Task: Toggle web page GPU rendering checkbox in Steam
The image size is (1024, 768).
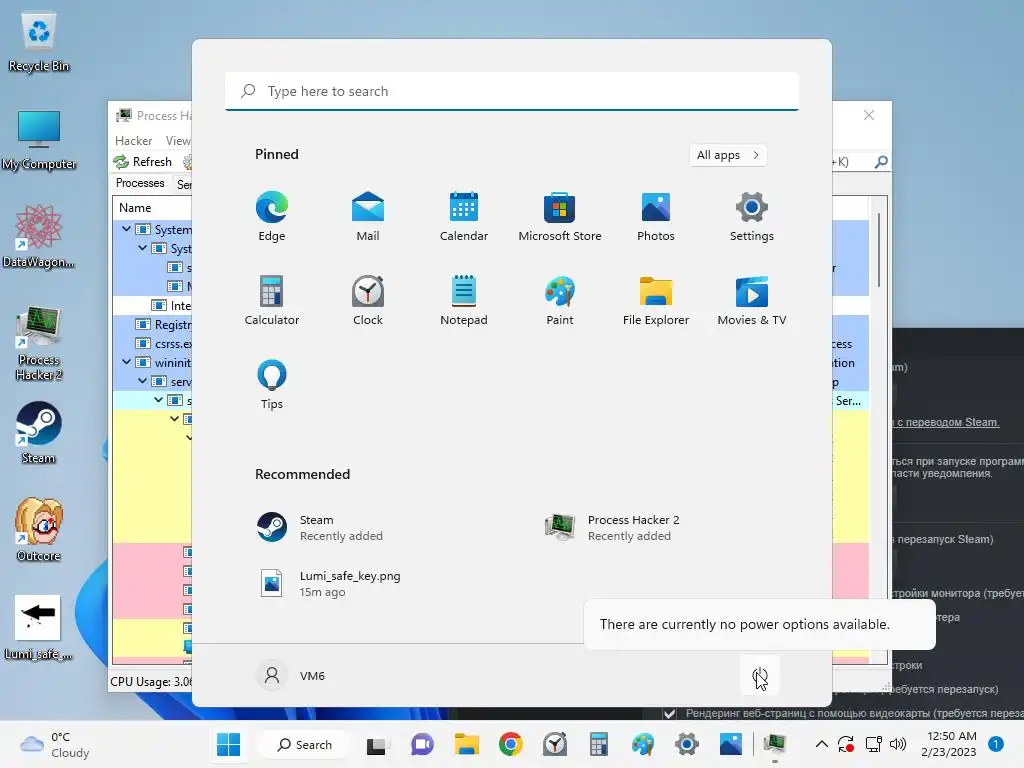Action: point(669,713)
